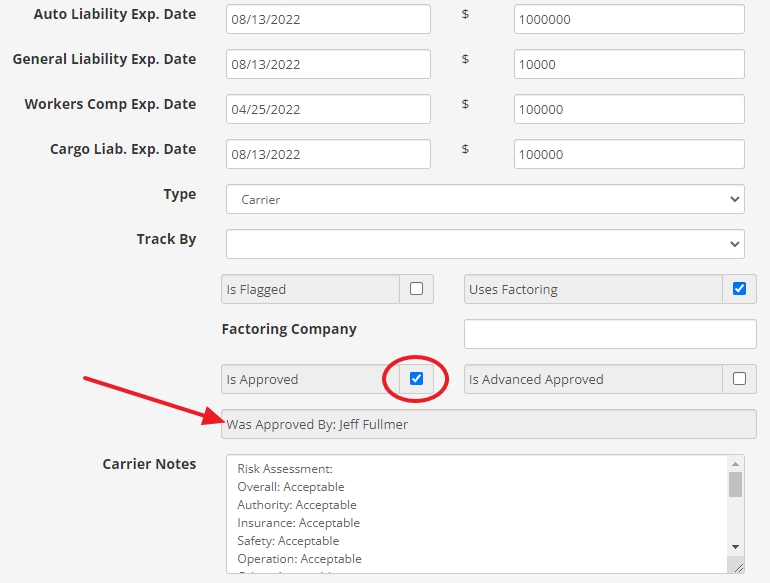Click the Auto Liability Exp. Date field
770x583 pixels.
point(328,19)
